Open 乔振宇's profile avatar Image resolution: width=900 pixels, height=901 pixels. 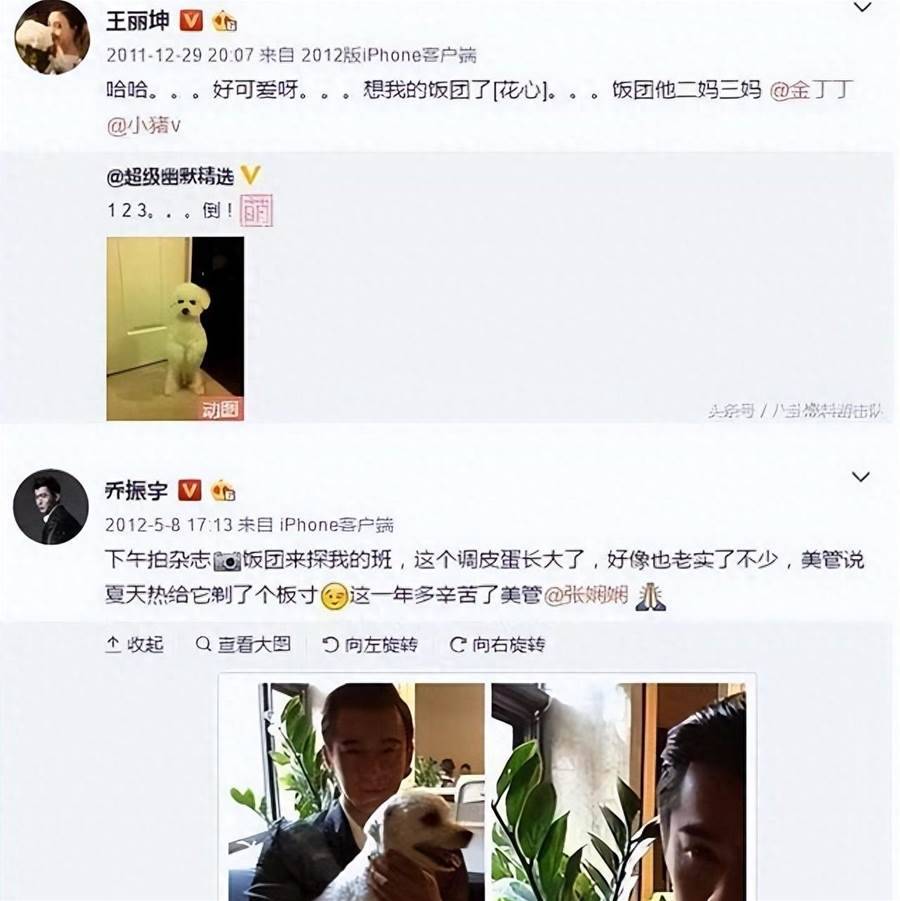point(51,506)
